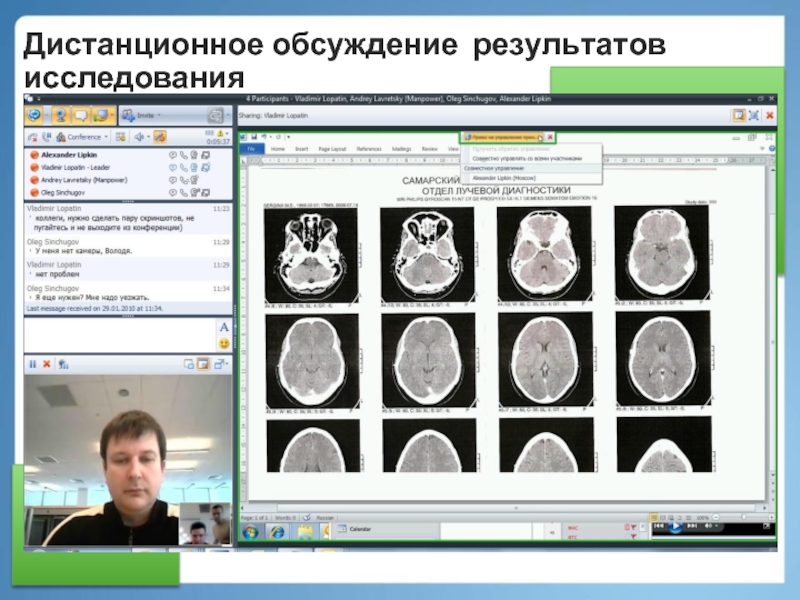Hang up using the red end call icon
800x600 pixels.
click(33, 137)
